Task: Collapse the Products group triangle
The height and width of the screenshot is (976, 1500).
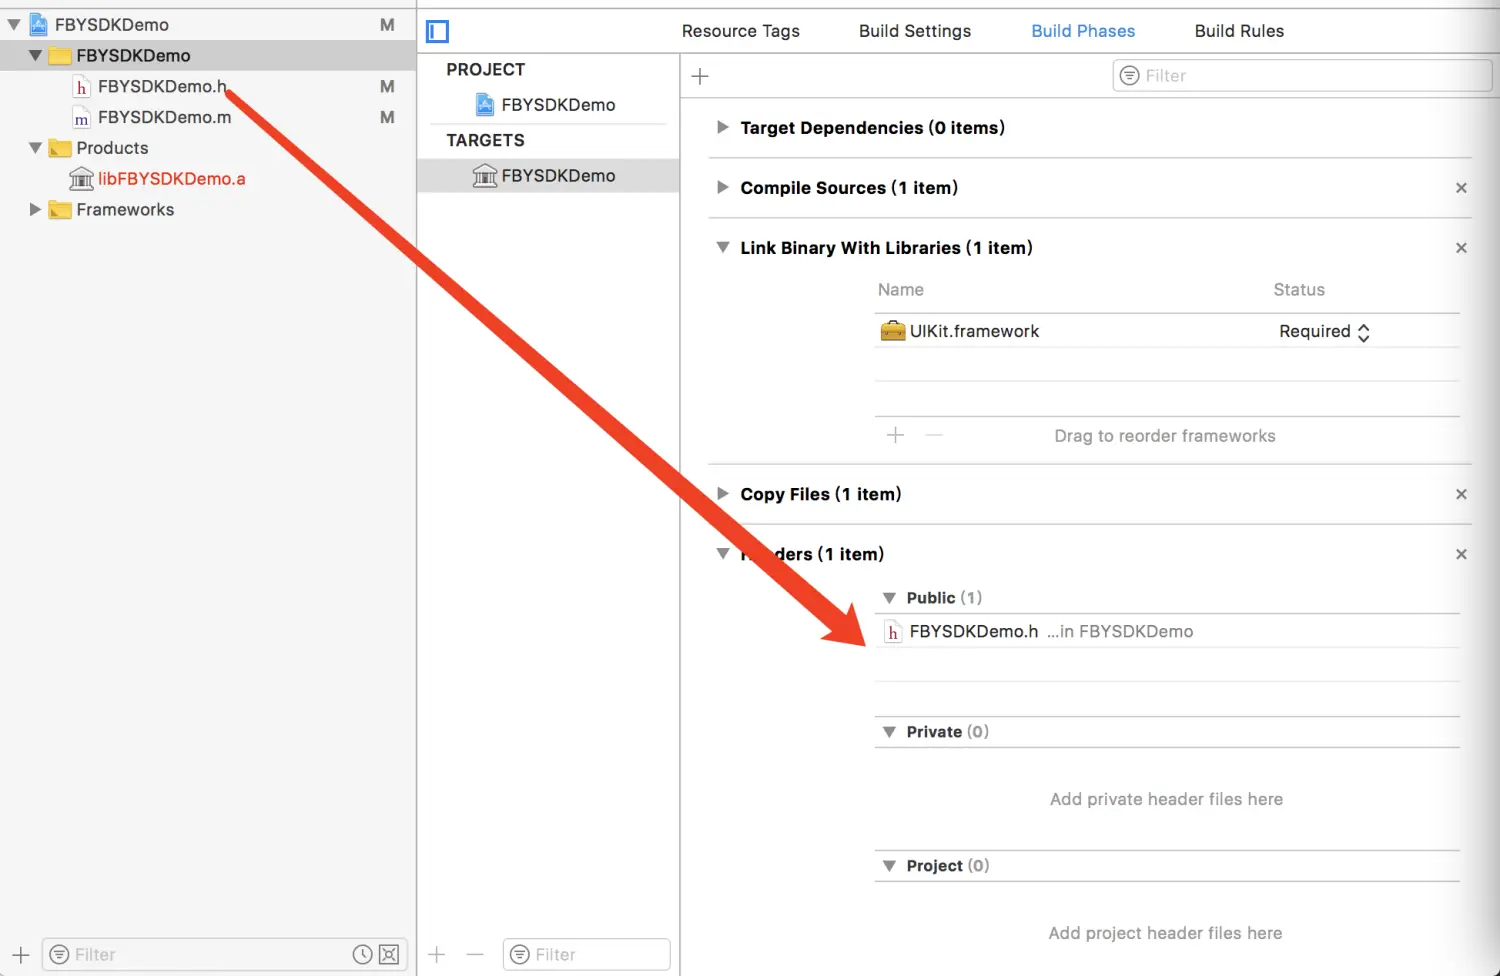Action: click(x=35, y=148)
